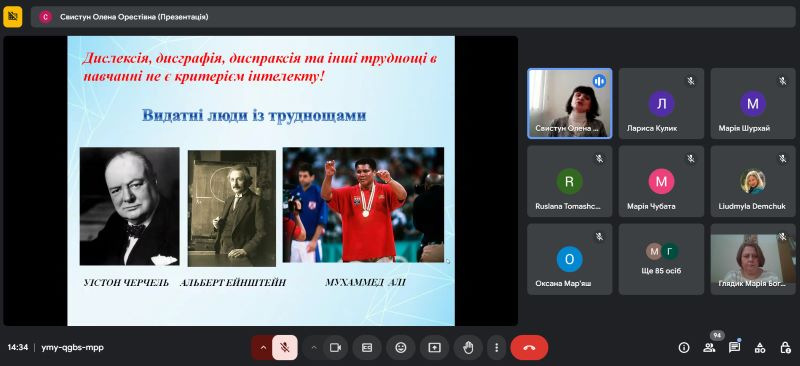Click muted mic icon on Ruslana tile
The image size is (800, 366).
[x=599, y=159]
